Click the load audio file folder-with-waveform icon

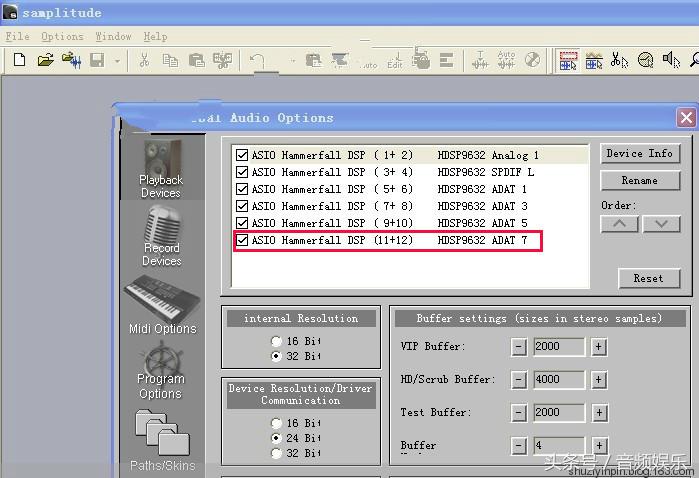click(71, 60)
